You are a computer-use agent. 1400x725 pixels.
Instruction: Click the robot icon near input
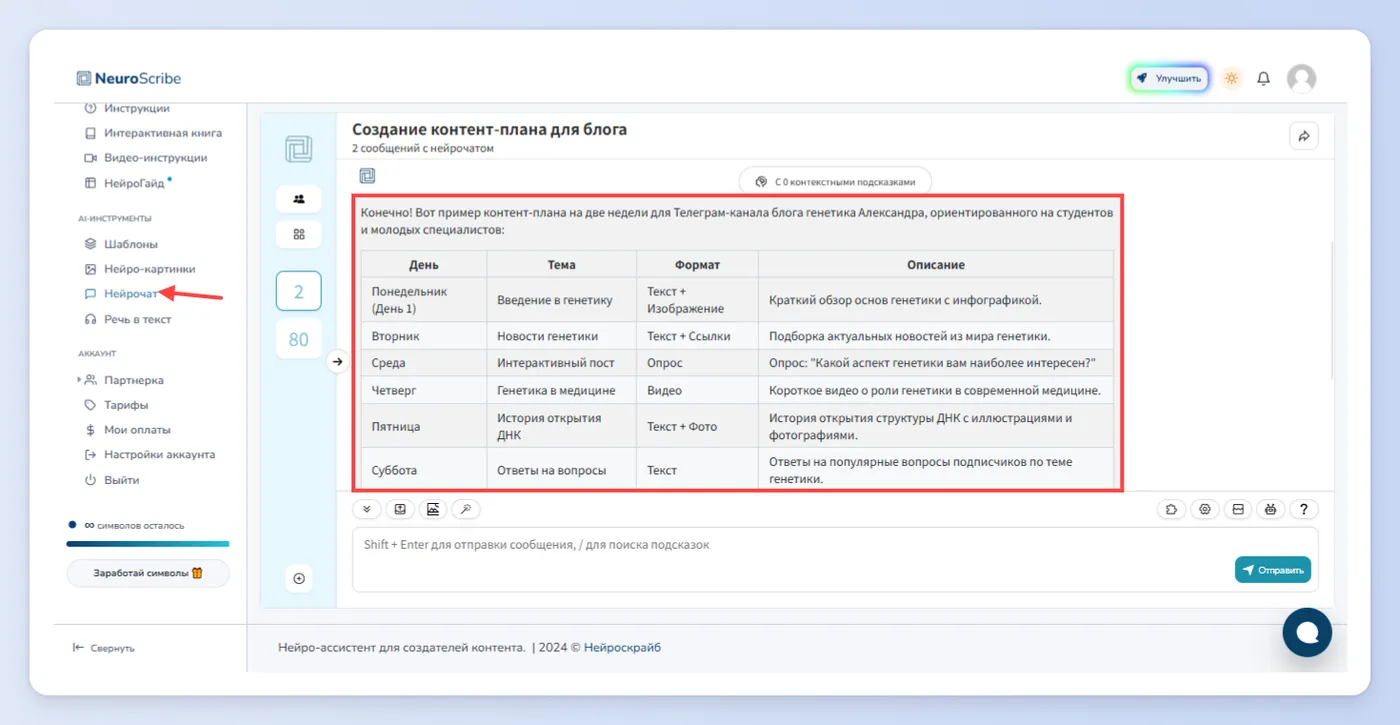coord(1270,509)
